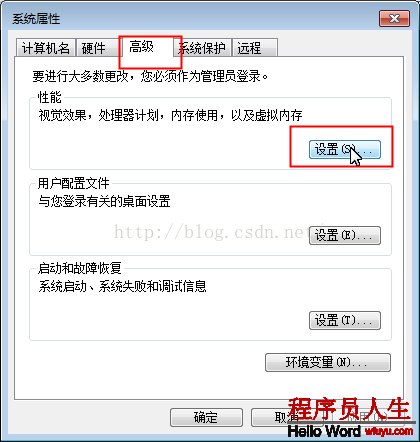Click the 系统属性 title bar text
This screenshot has width=420, height=442.
[x=36, y=19]
